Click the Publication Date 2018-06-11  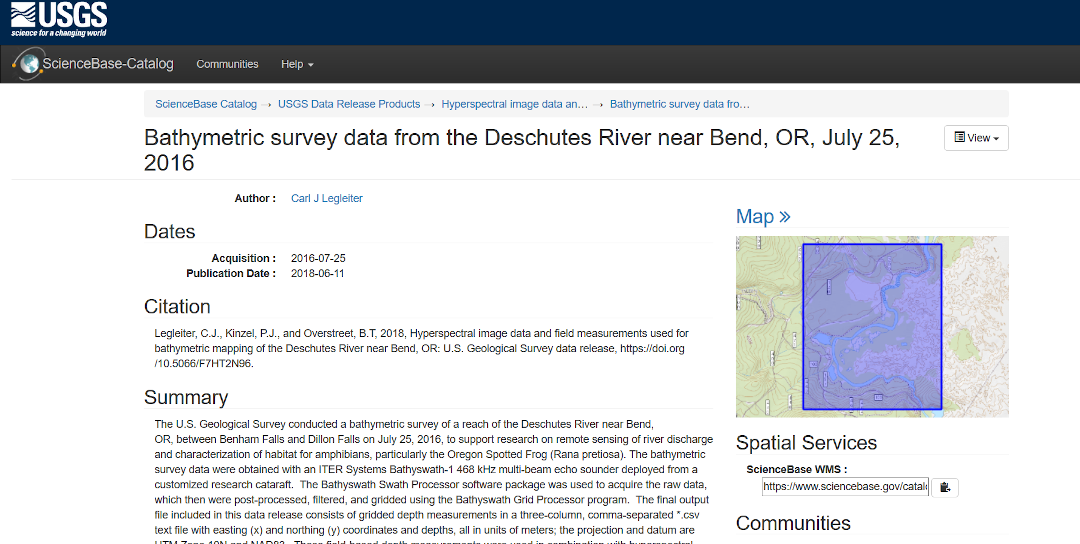coord(318,273)
